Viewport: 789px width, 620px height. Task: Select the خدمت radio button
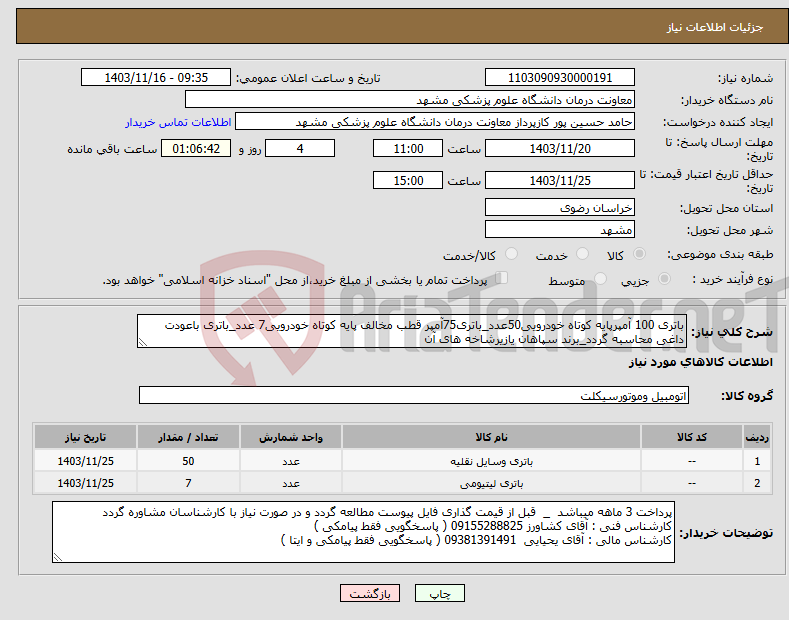pyautogui.click(x=582, y=254)
